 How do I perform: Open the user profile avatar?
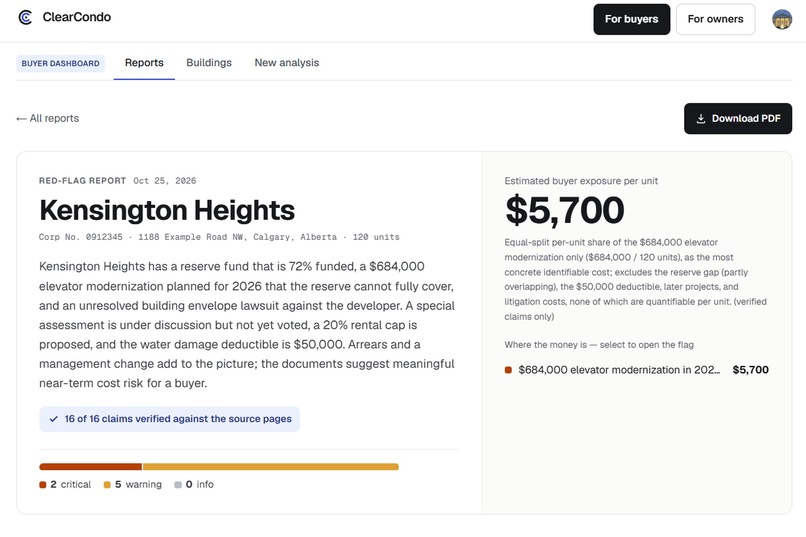tap(782, 20)
